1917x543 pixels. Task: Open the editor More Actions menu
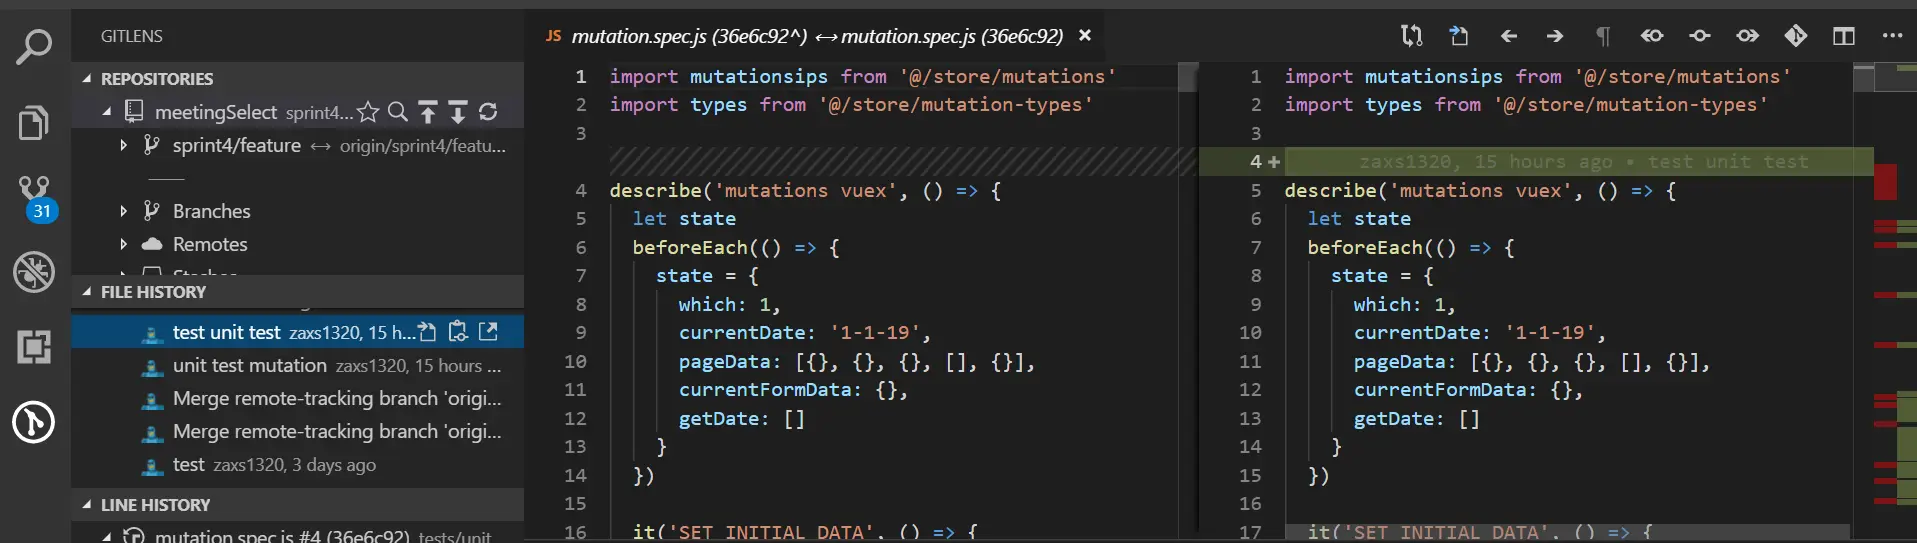coord(1892,36)
